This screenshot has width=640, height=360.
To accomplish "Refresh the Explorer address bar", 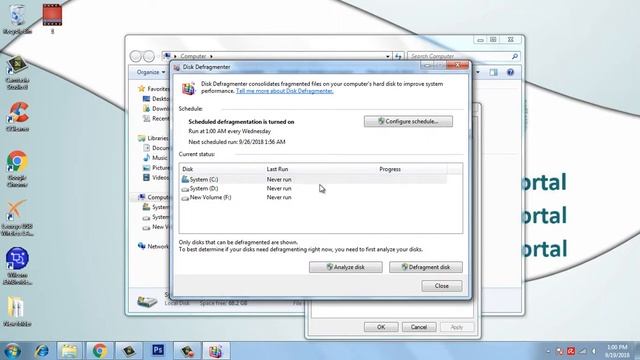I will [x=398, y=56].
